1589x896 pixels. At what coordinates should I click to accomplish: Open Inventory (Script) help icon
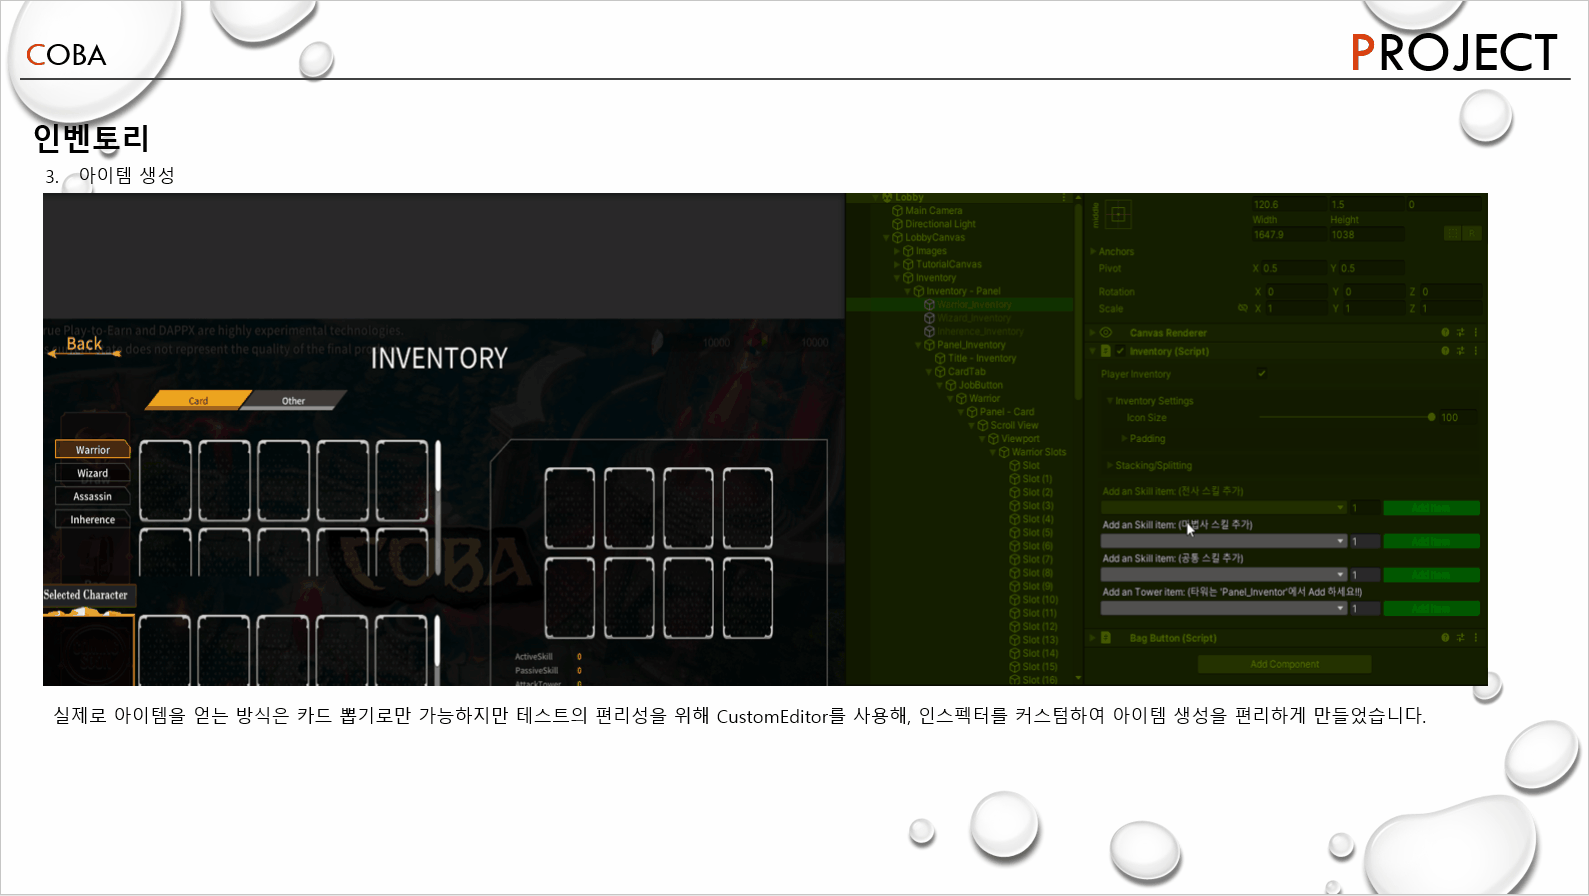(1445, 351)
